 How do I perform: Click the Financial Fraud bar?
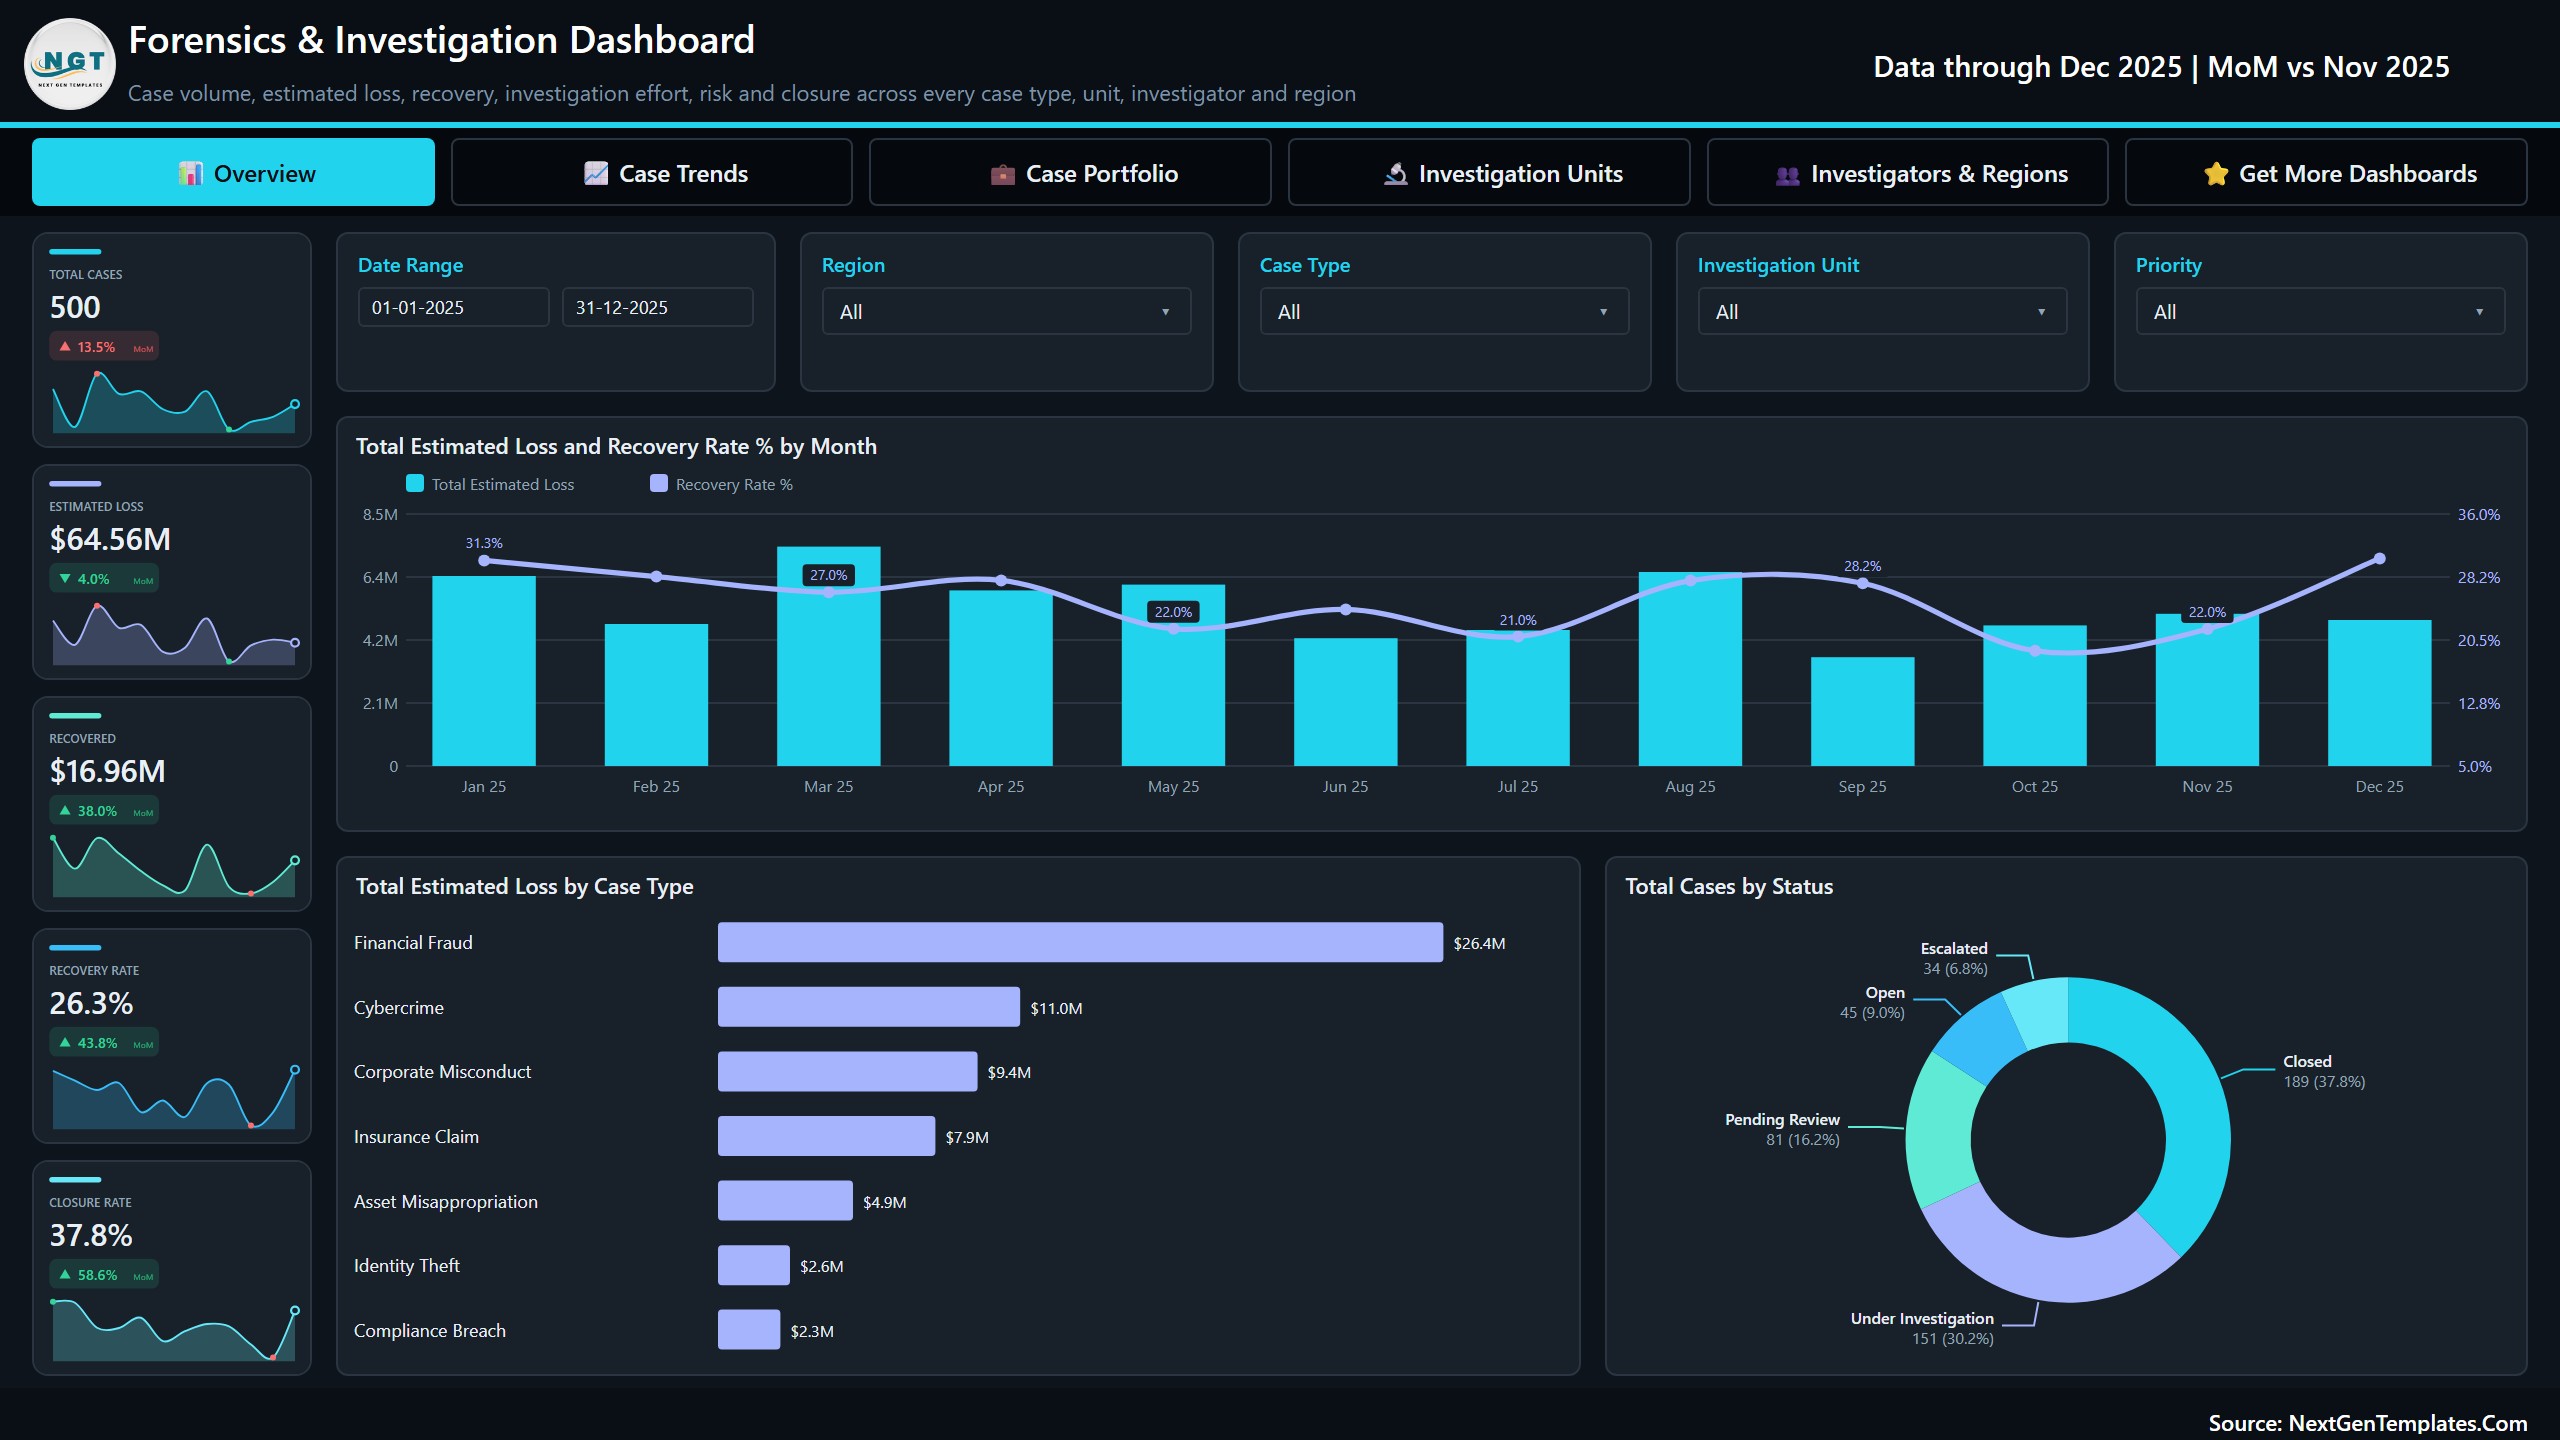coord(1080,943)
